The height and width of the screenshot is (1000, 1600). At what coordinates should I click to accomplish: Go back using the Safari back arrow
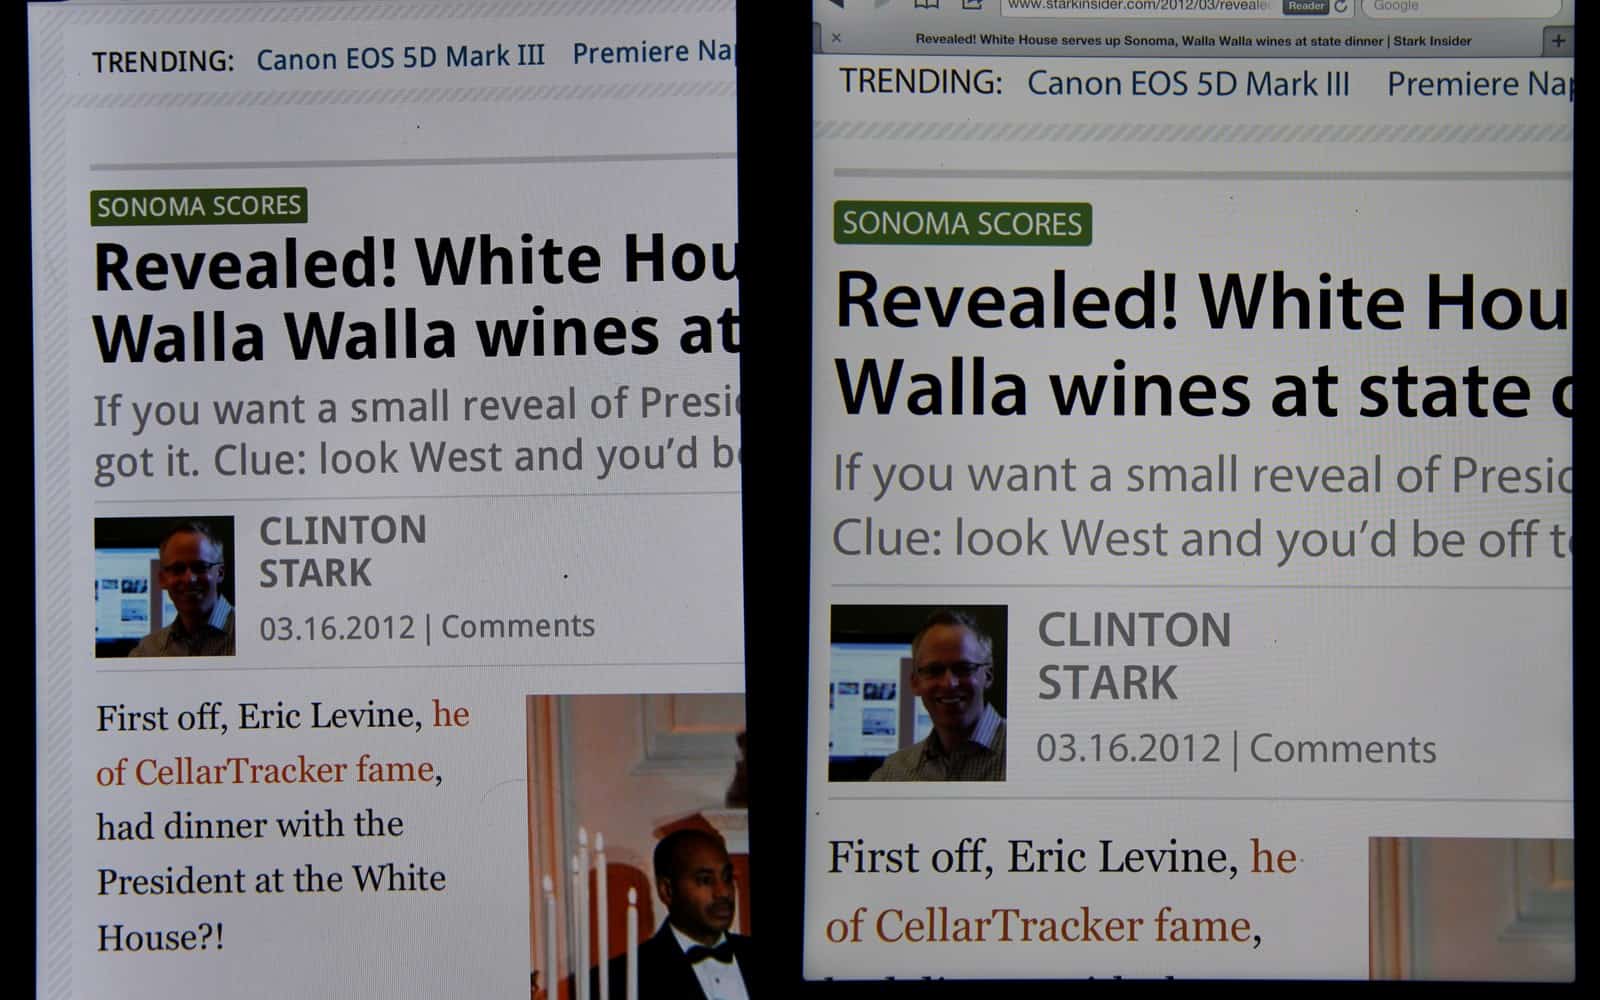pos(835,4)
